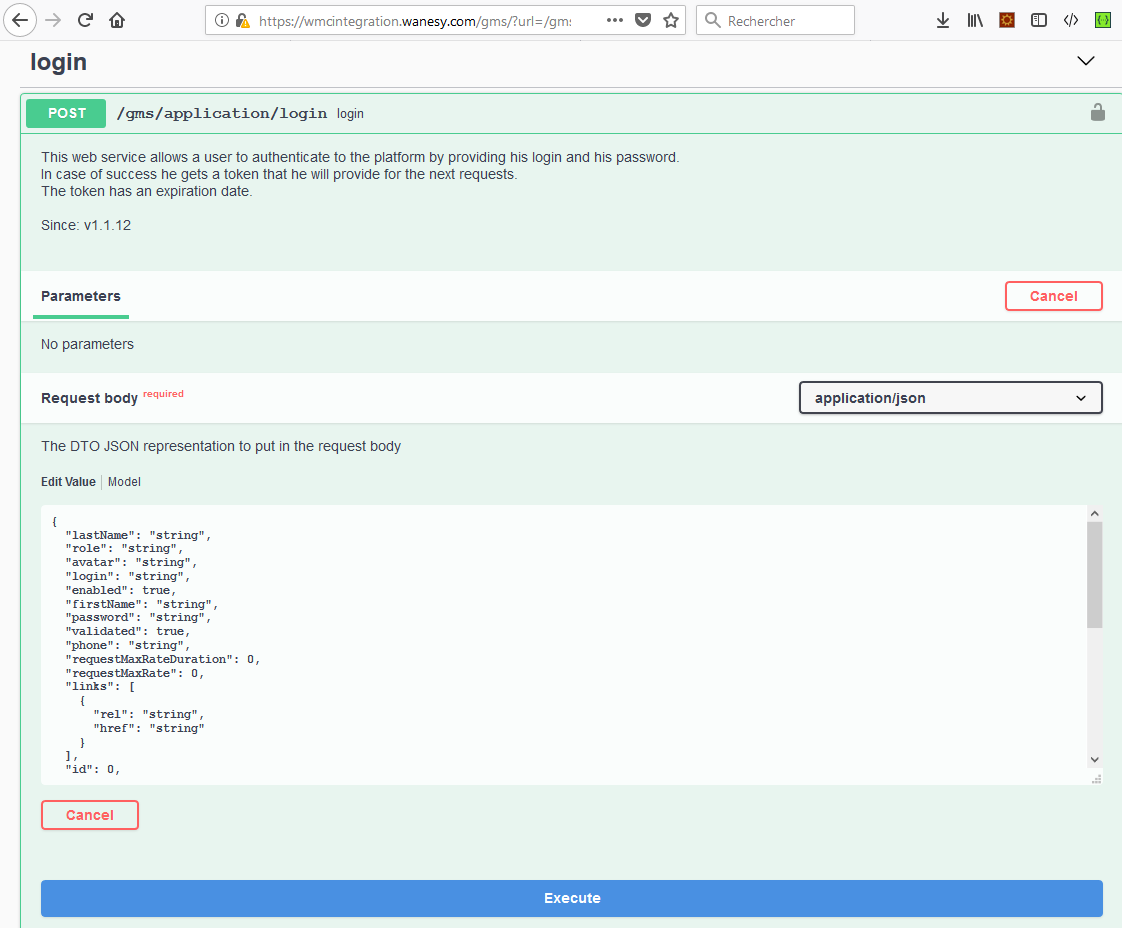Image resolution: width=1122 pixels, height=928 pixels.
Task: Switch to the Model tab
Action: click(x=124, y=482)
